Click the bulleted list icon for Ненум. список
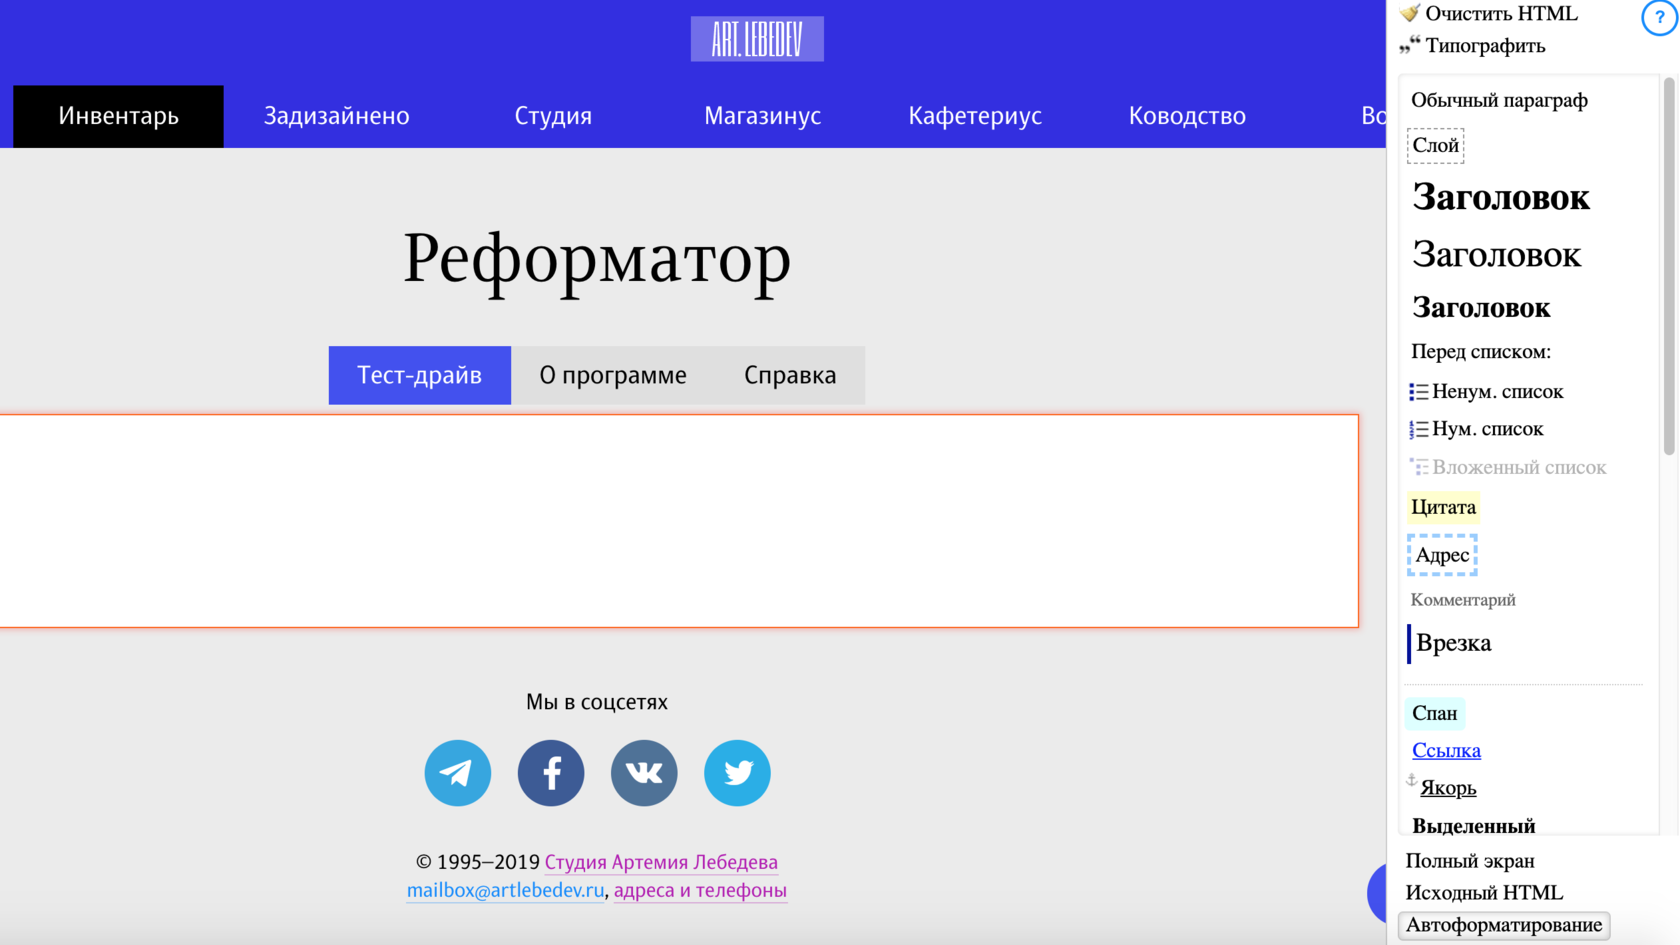Viewport: 1680px width, 945px height. tap(1418, 392)
